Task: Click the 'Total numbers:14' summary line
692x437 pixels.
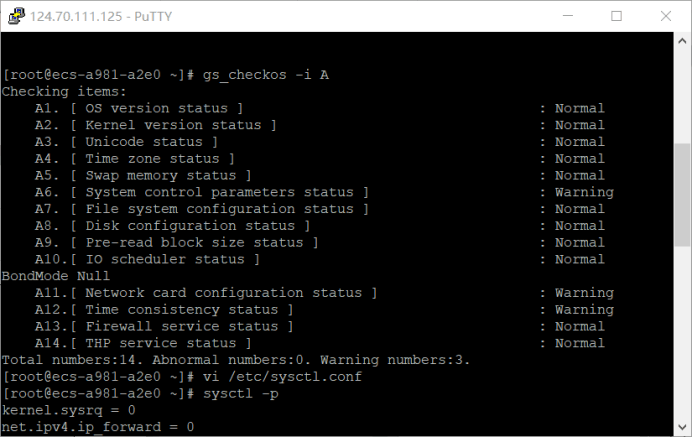Action: coord(236,360)
